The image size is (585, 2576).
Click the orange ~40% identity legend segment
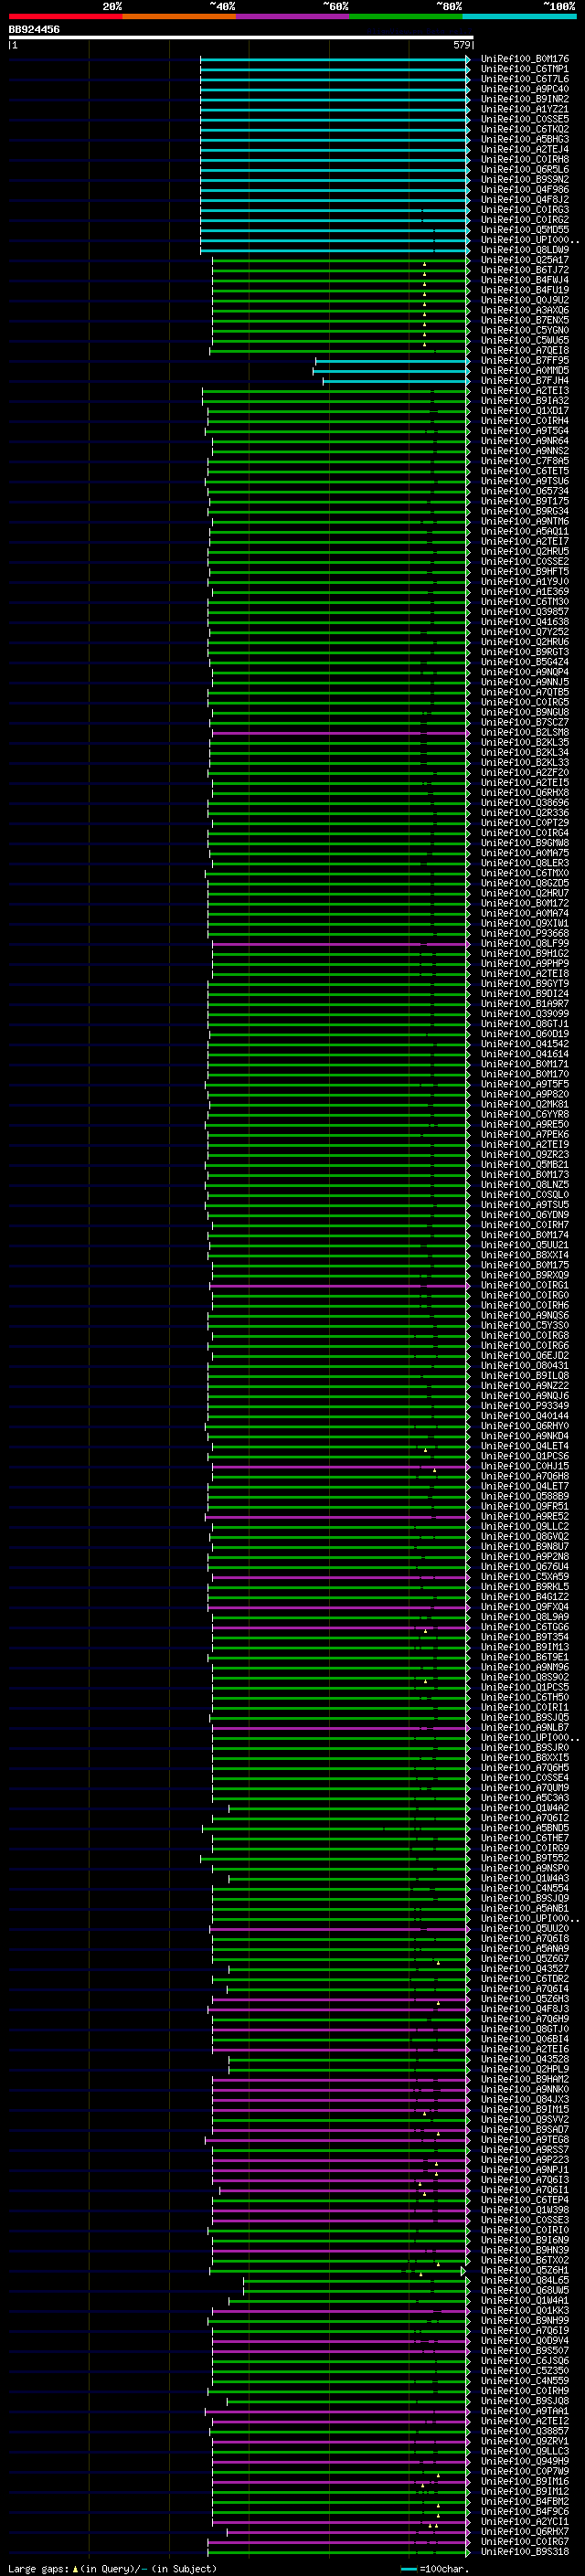pyautogui.click(x=179, y=16)
